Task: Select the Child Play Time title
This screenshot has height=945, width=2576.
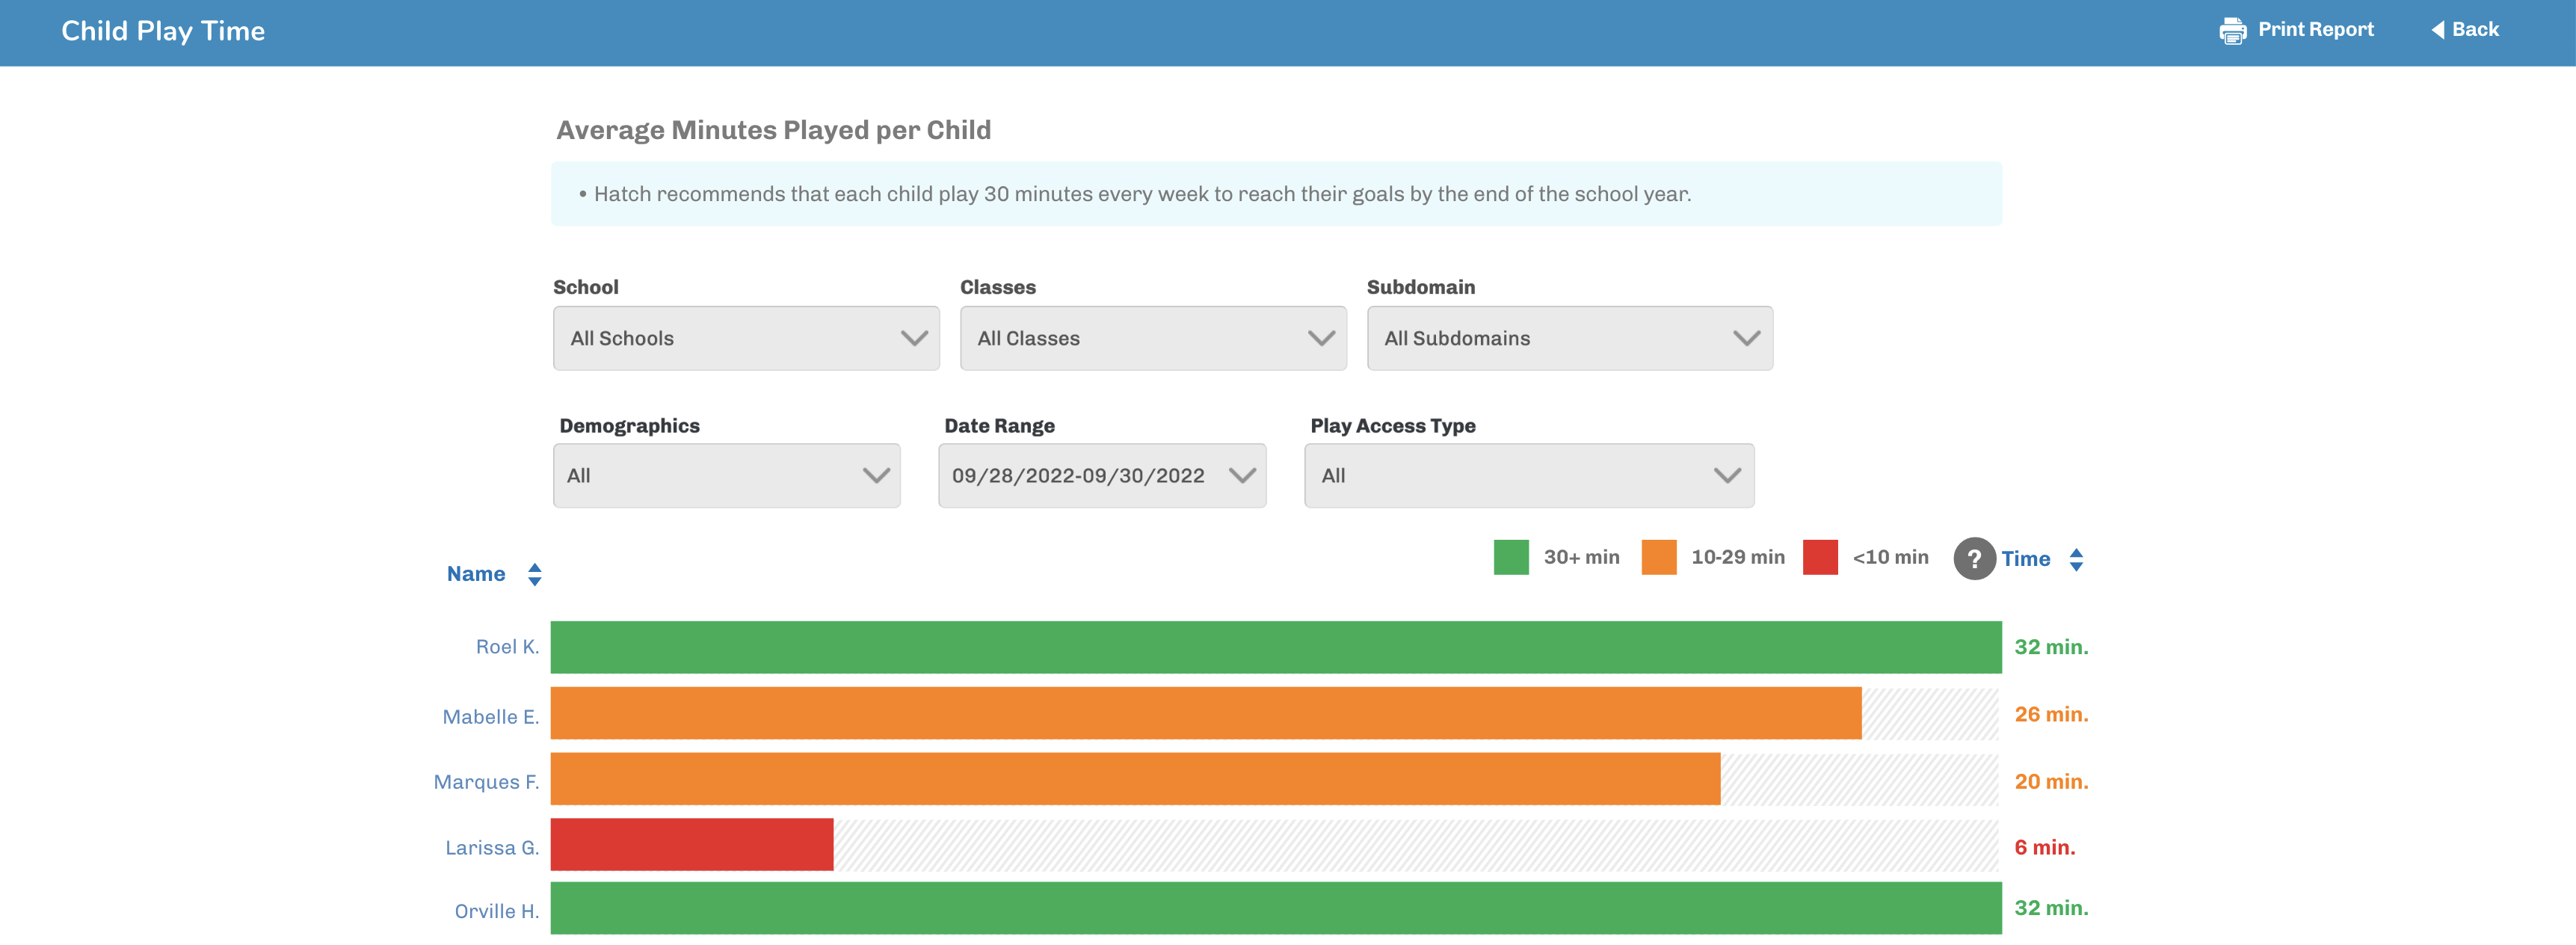Action: tap(163, 30)
